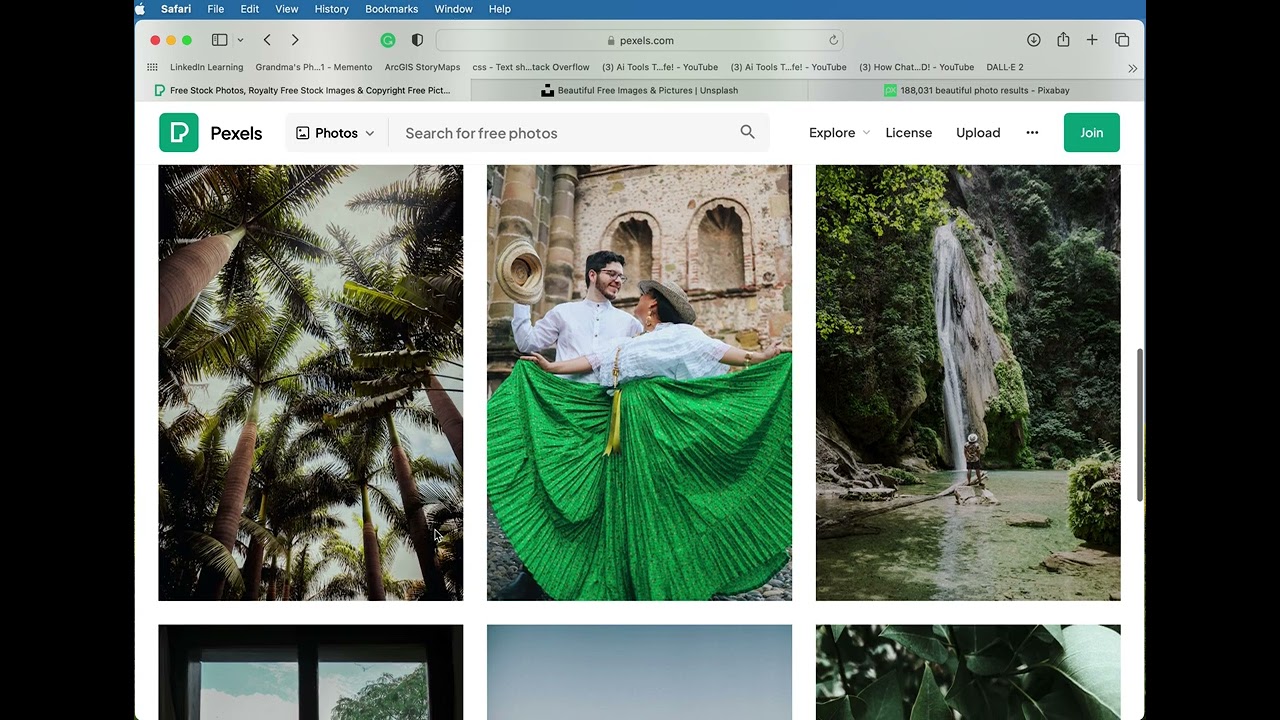Open the green leaves photo thumbnail
1280x720 pixels.
click(968, 672)
